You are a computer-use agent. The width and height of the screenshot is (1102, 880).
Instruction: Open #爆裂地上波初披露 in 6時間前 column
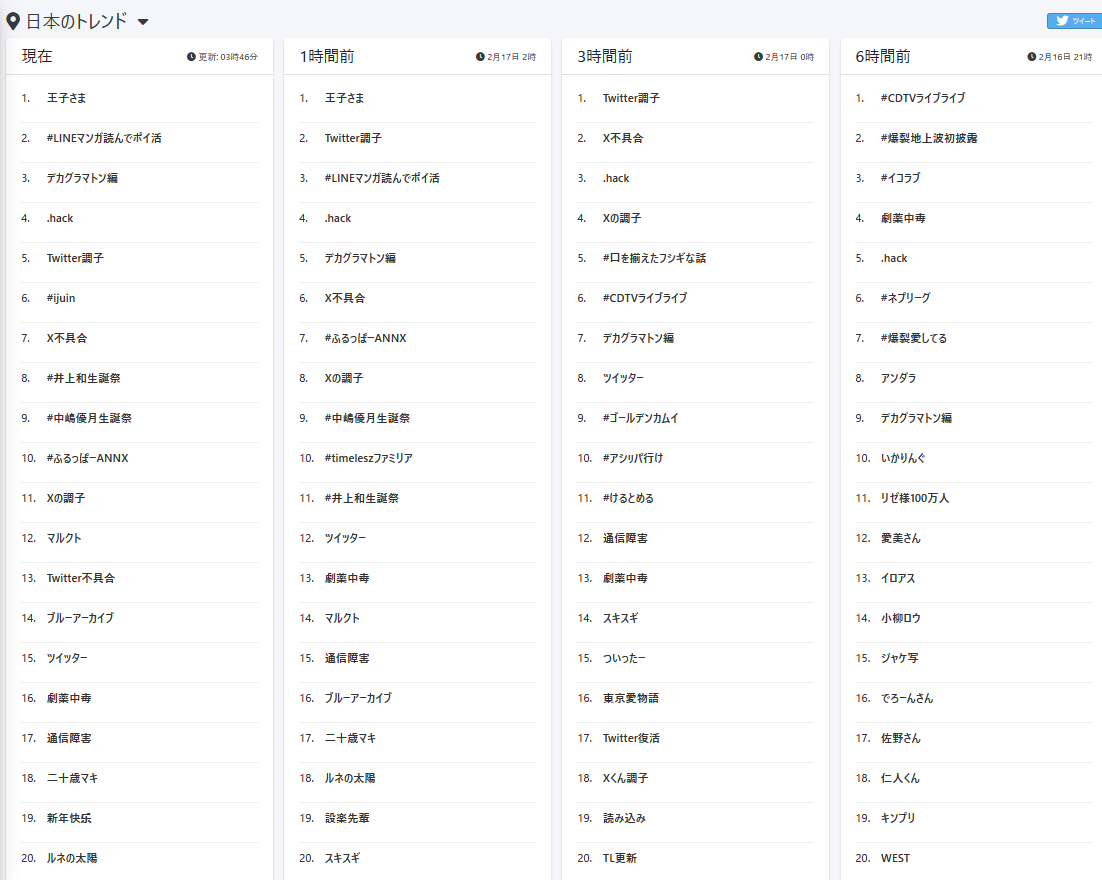coord(929,138)
